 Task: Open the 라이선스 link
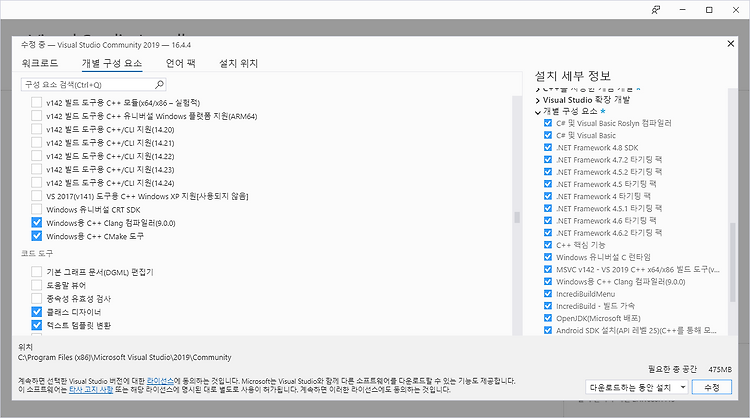point(160,381)
